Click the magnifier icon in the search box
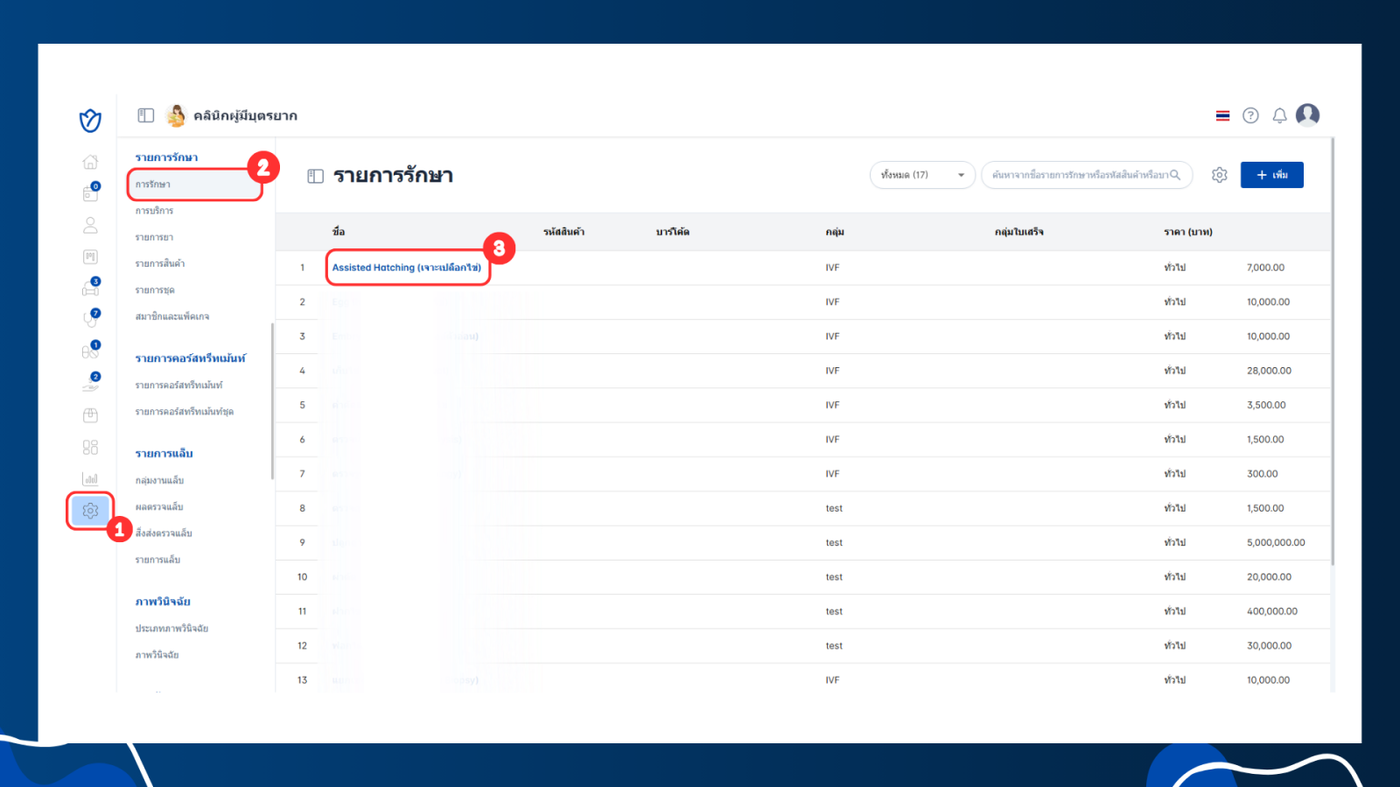The height and width of the screenshot is (787, 1400). (1175, 175)
